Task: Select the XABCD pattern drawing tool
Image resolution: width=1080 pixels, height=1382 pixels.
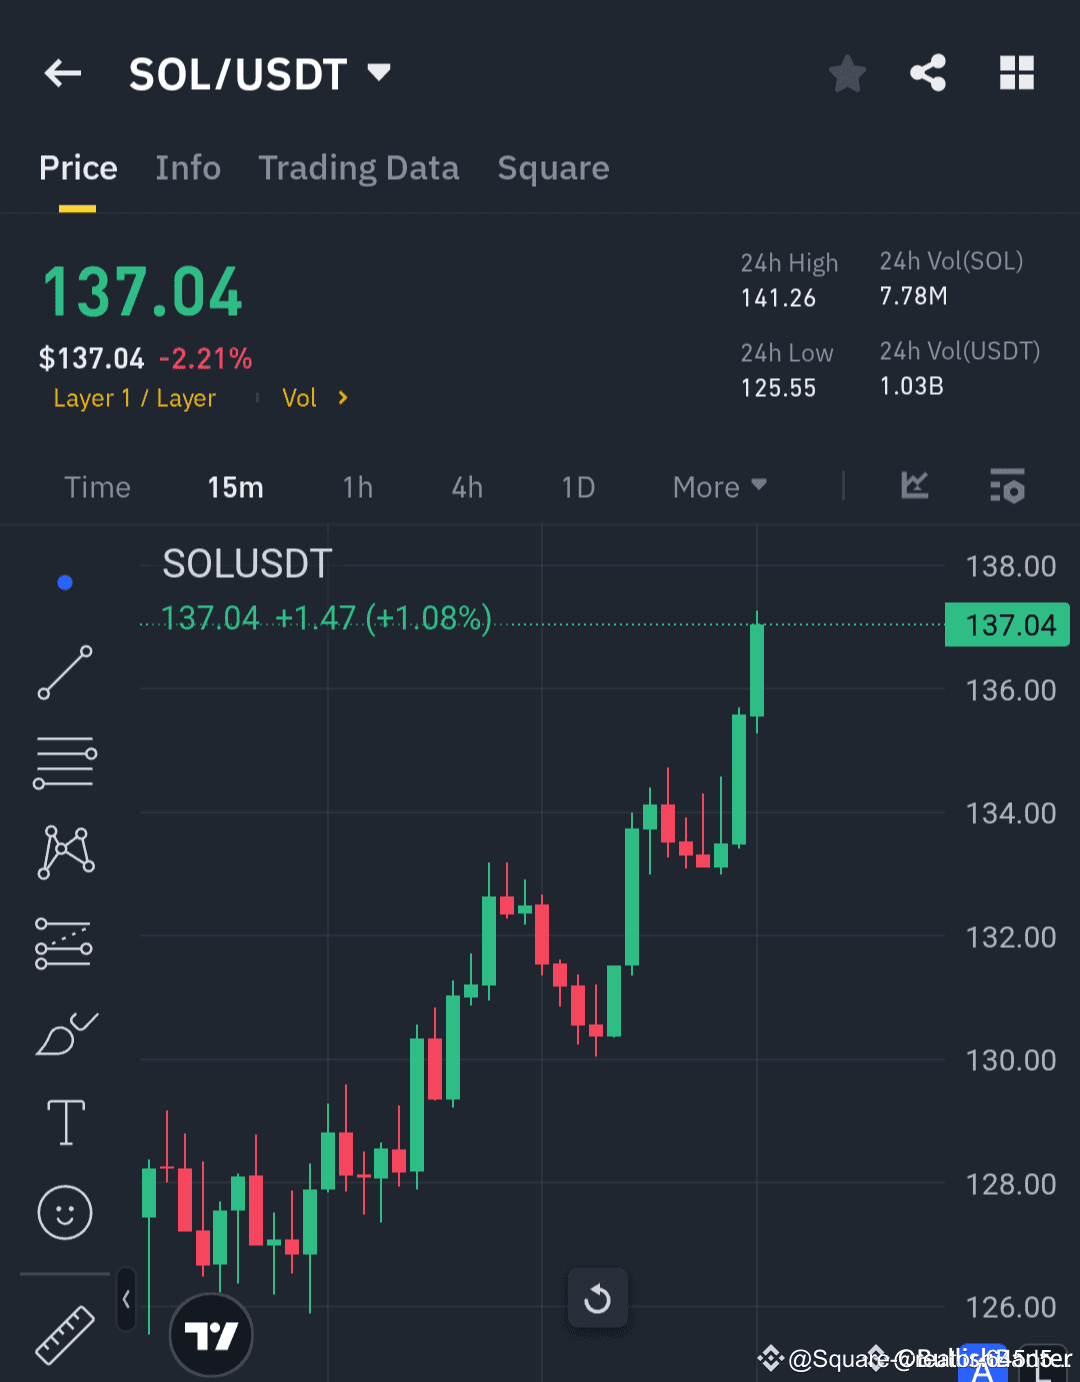Action: click(64, 851)
